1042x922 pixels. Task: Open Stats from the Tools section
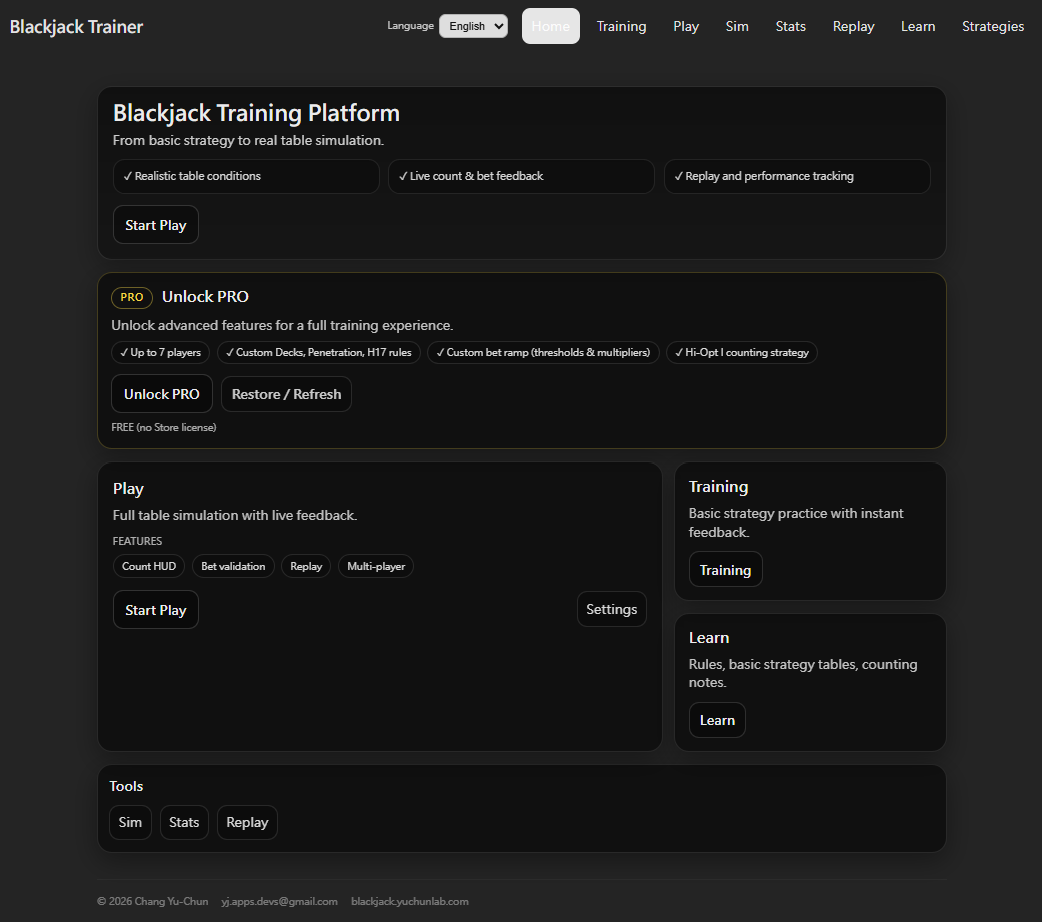click(184, 822)
